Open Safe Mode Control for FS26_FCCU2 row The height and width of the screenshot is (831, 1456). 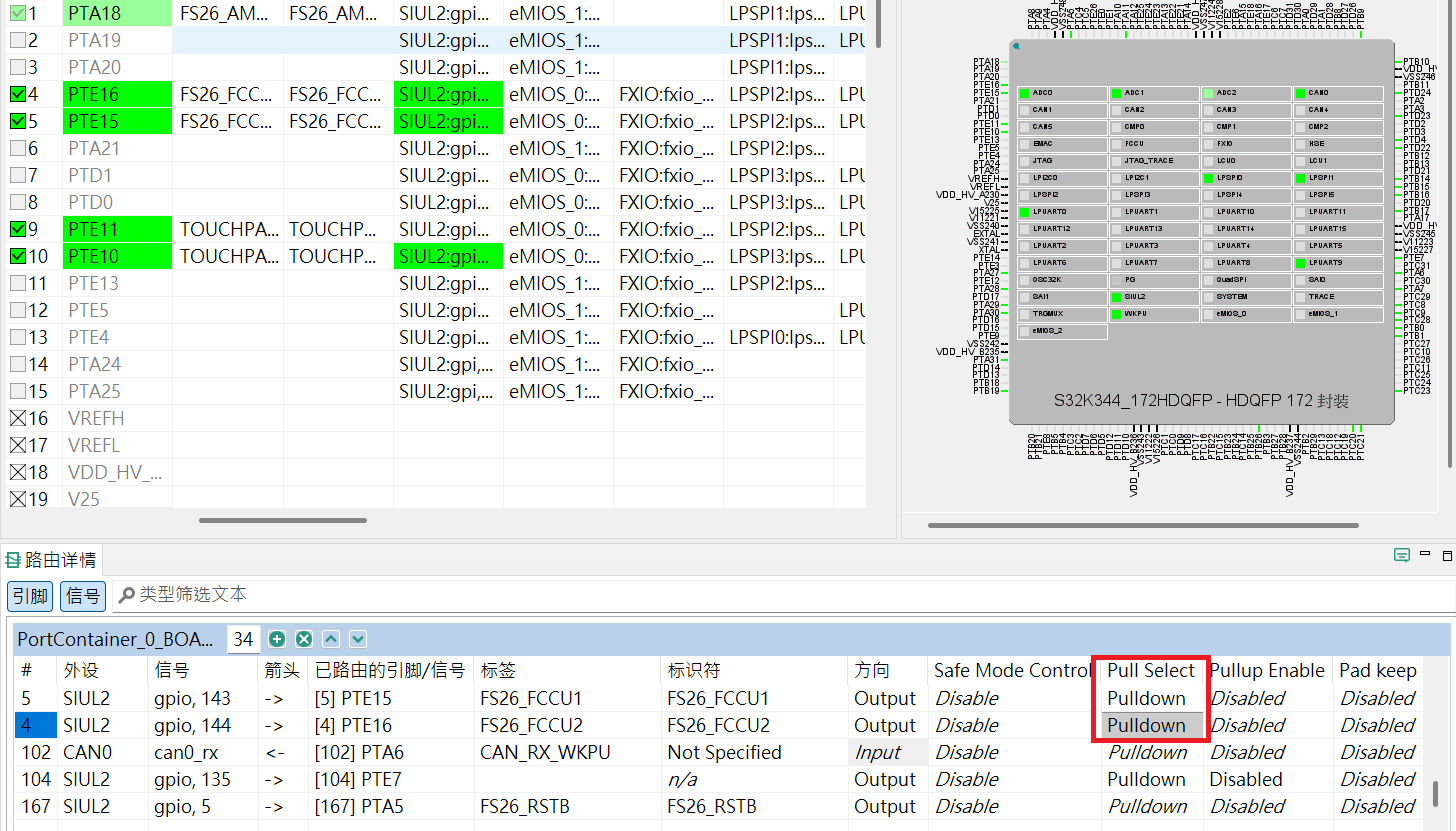(1014, 725)
